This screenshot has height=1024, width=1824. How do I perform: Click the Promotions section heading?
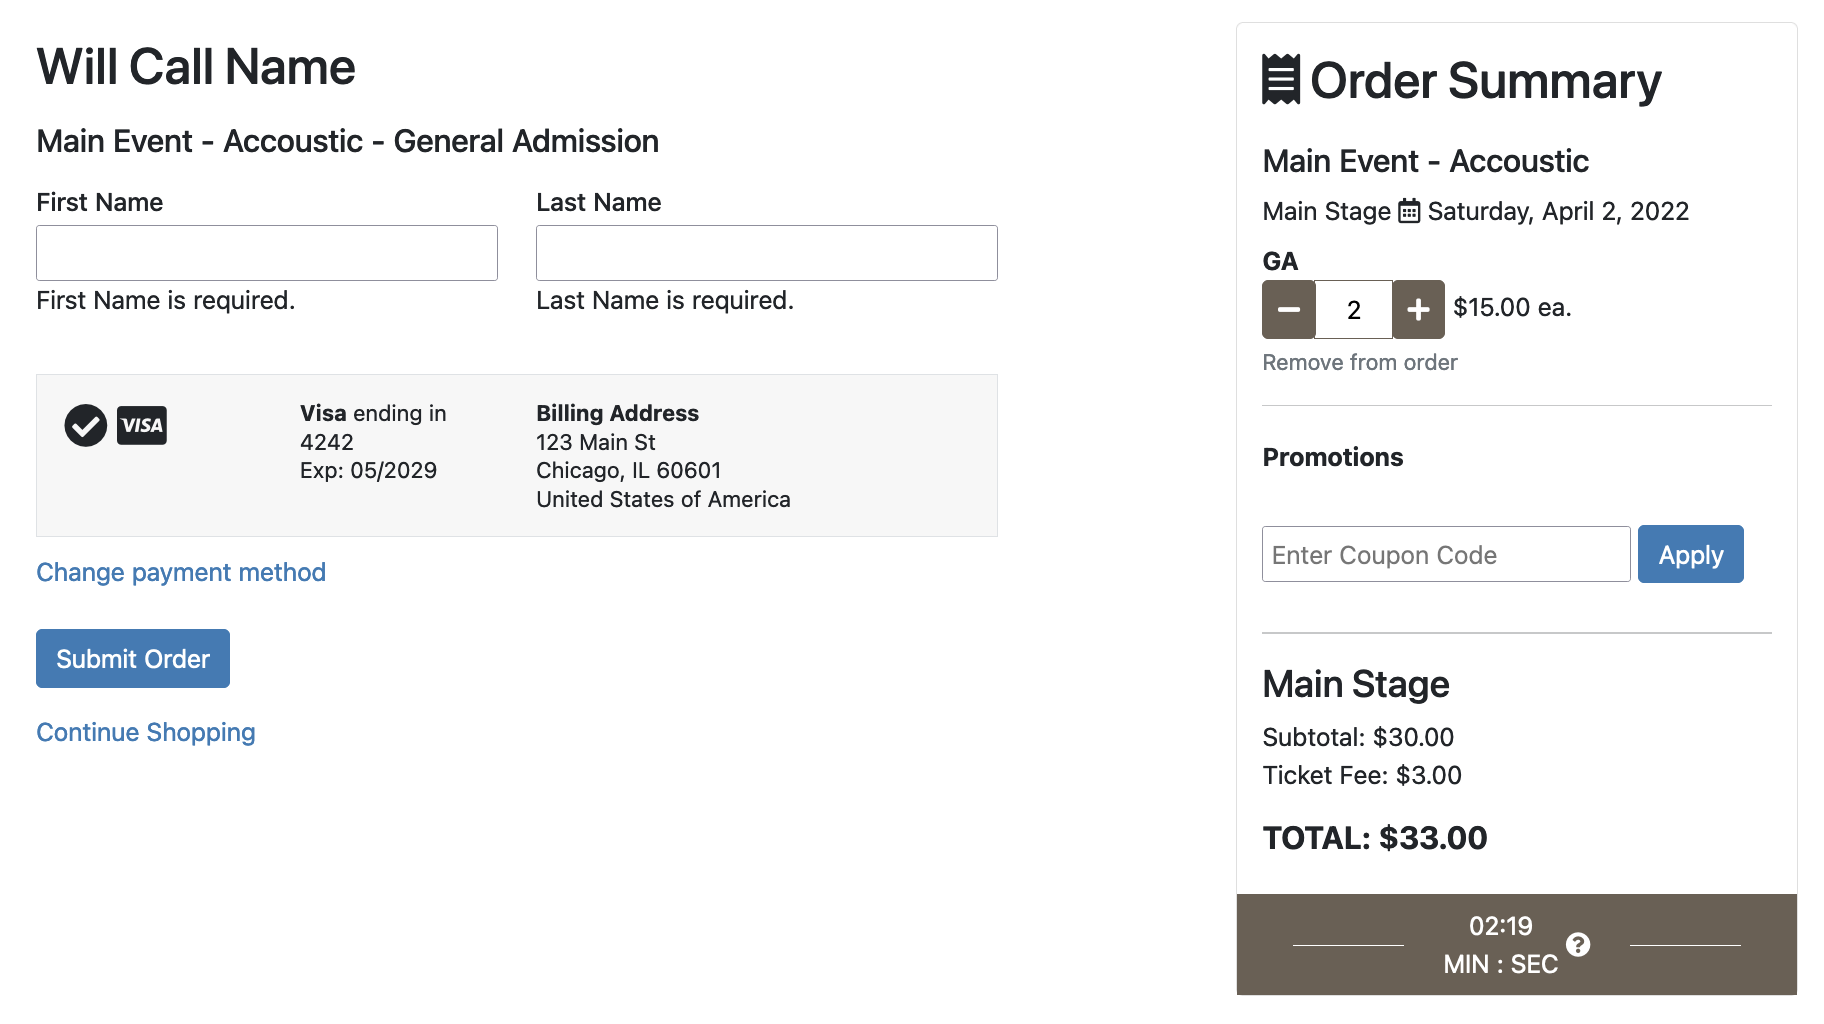(1332, 457)
